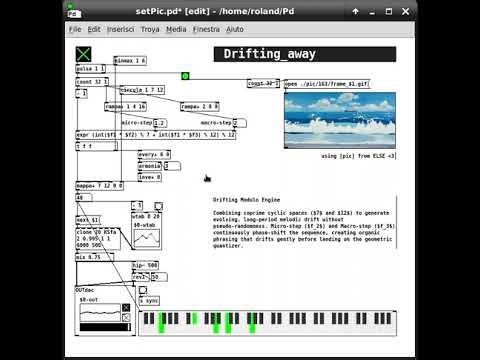This screenshot has width=480, height=360.
Task: Select the number box showing 48
Action: point(84,198)
